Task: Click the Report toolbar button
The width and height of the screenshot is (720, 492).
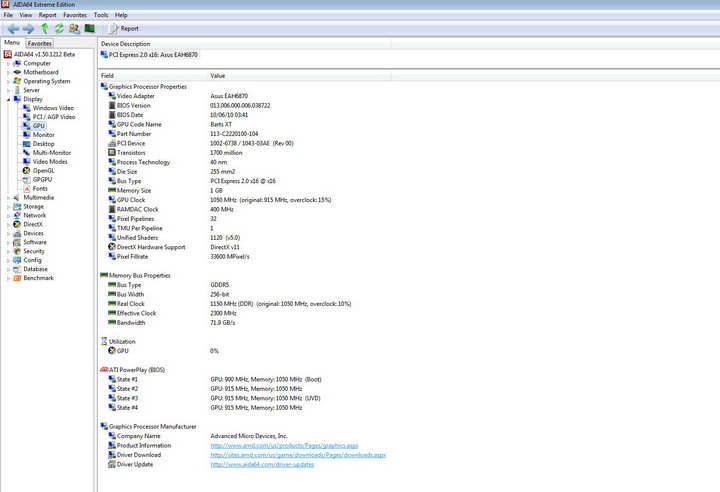Action: tap(124, 28)
